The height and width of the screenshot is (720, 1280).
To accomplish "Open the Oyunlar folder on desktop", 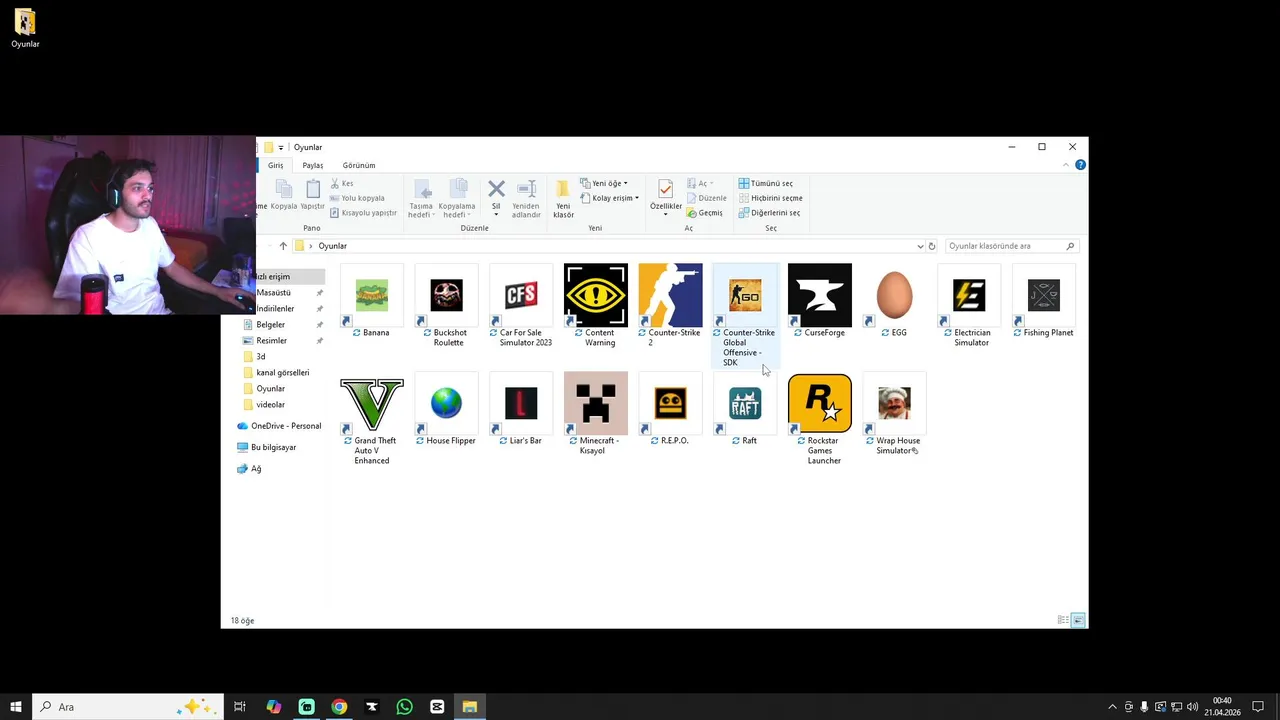I will point(25,28).
